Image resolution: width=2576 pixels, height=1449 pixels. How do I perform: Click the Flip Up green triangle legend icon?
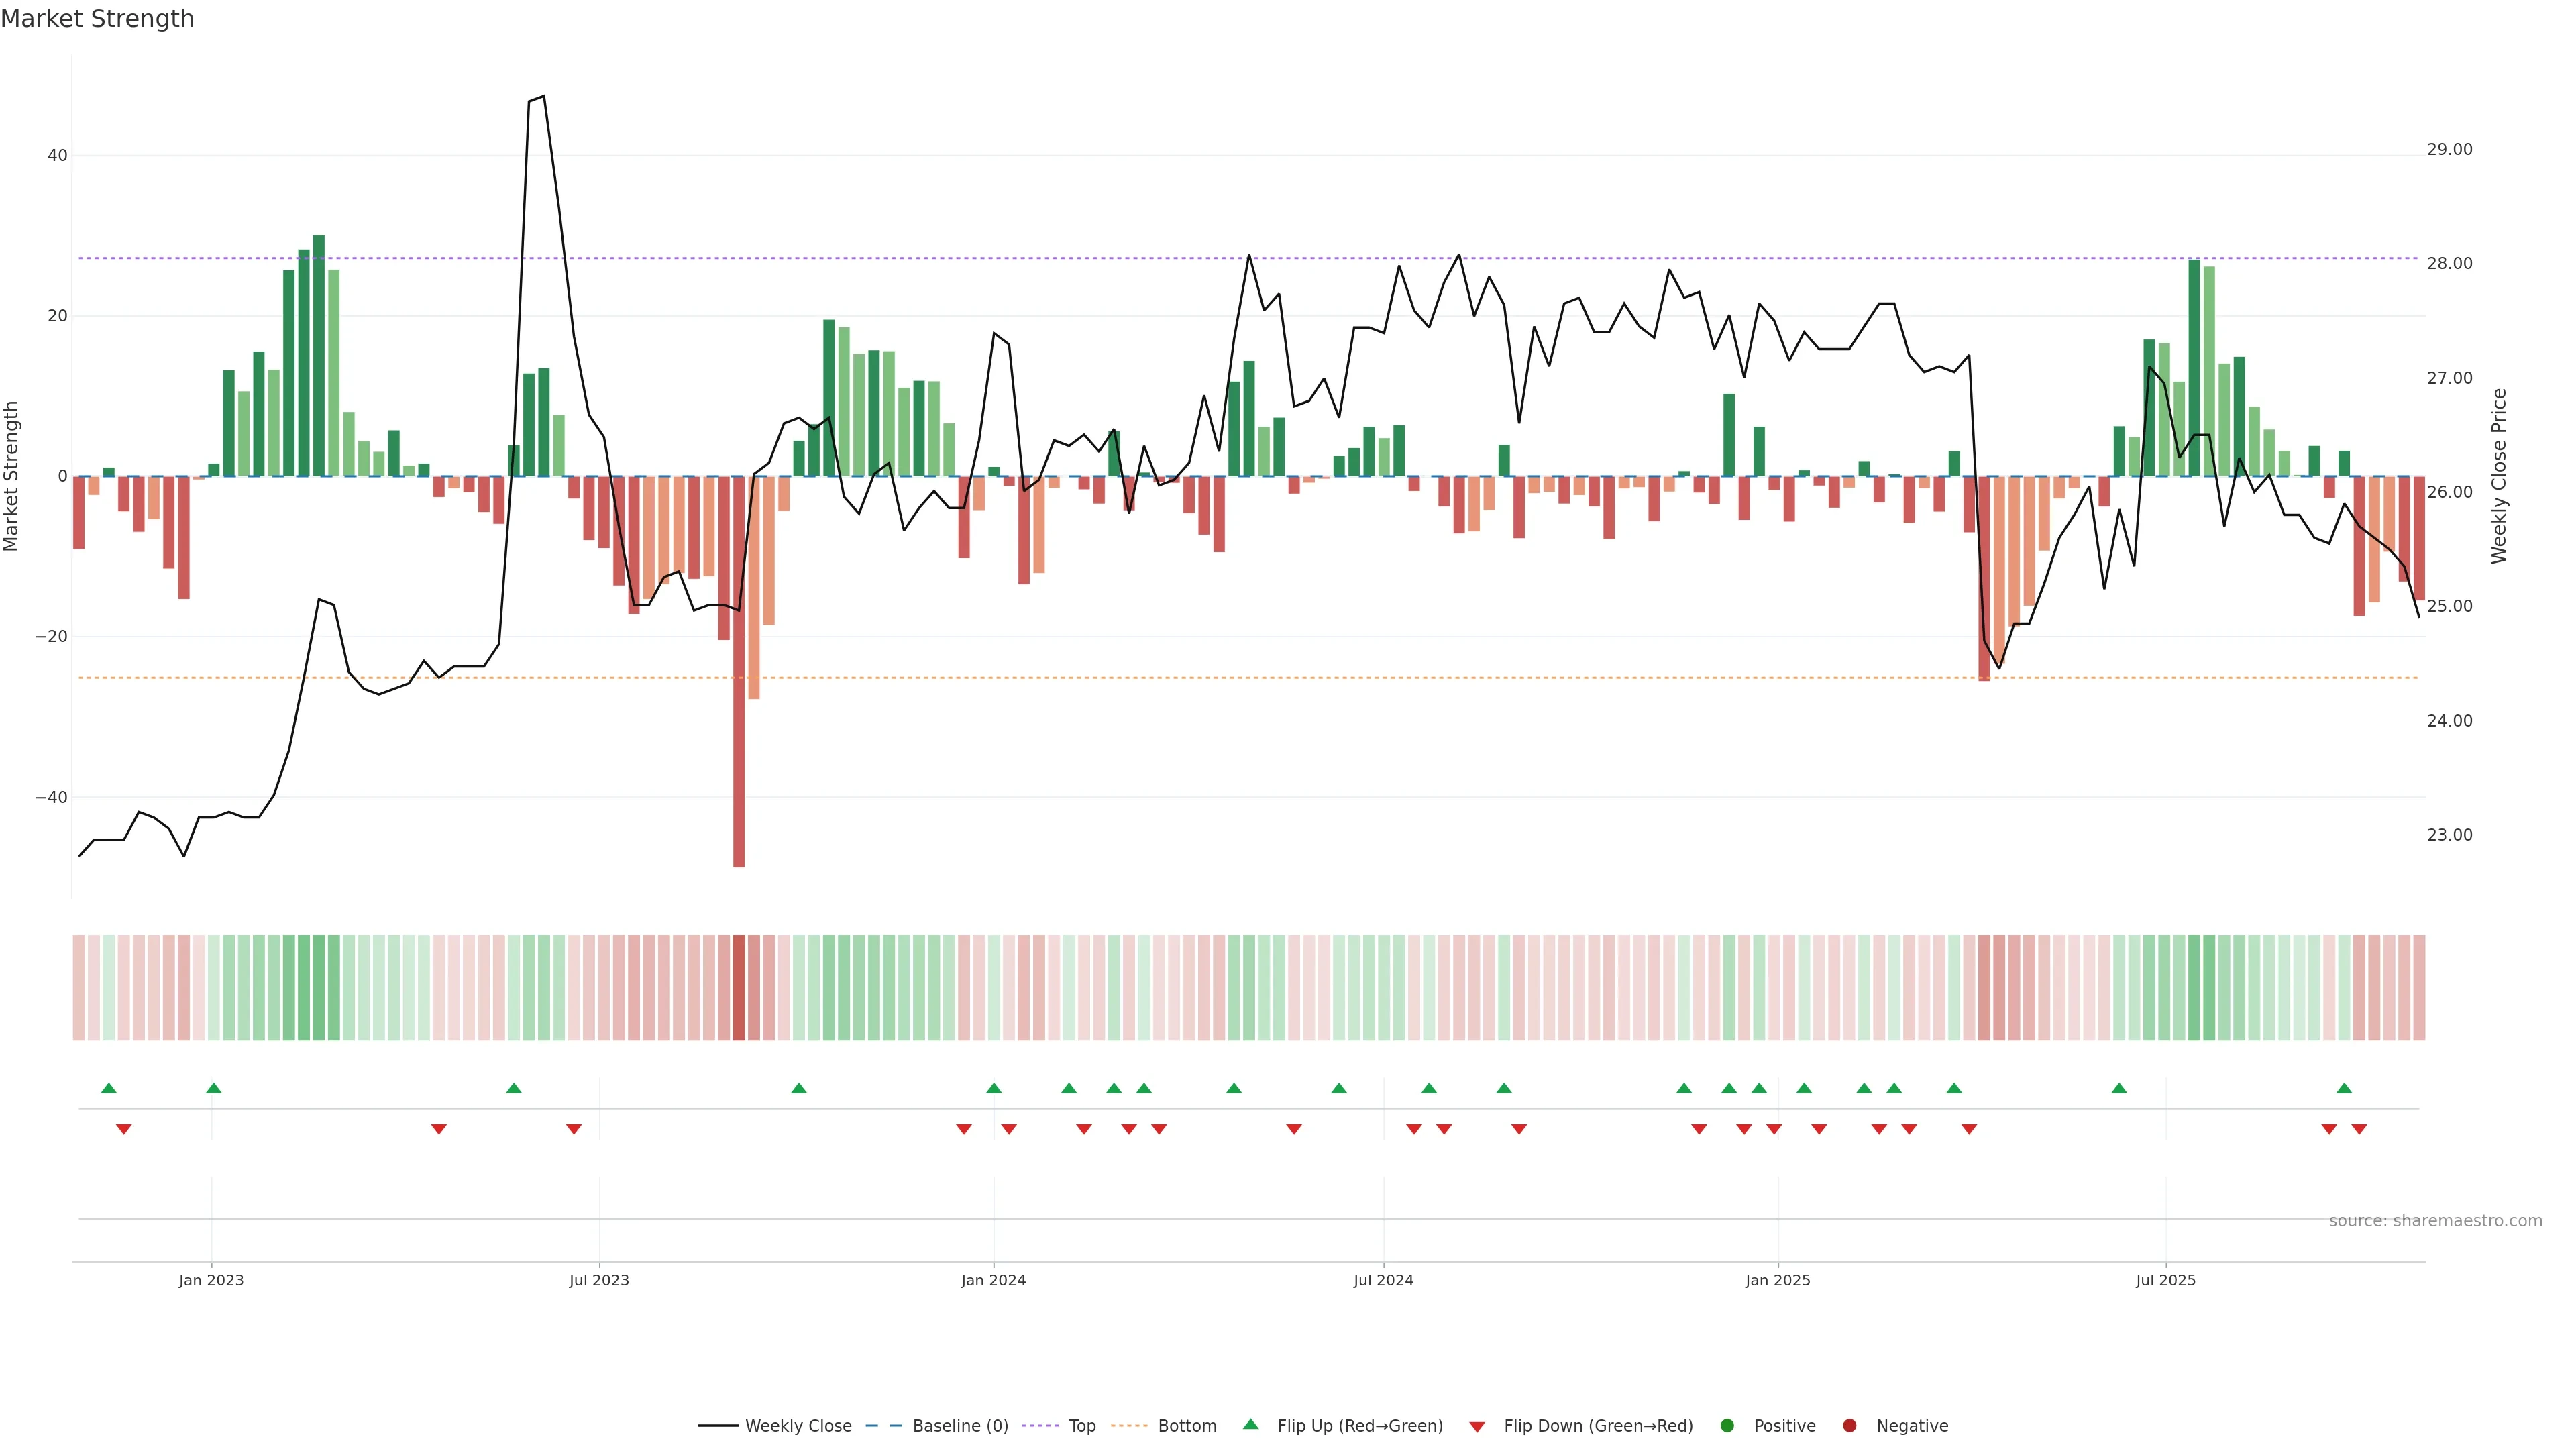[x=1250, y=1424]
